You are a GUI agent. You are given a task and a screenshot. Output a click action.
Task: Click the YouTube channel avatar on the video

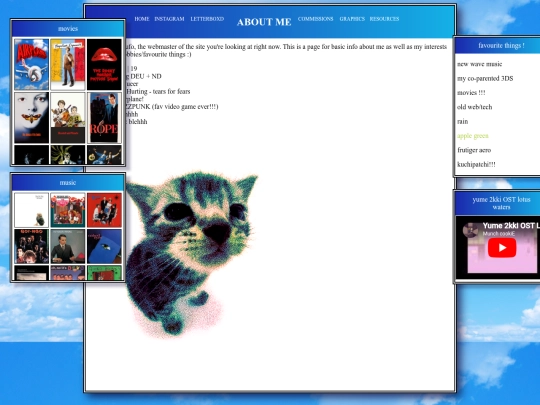point(471,230)
